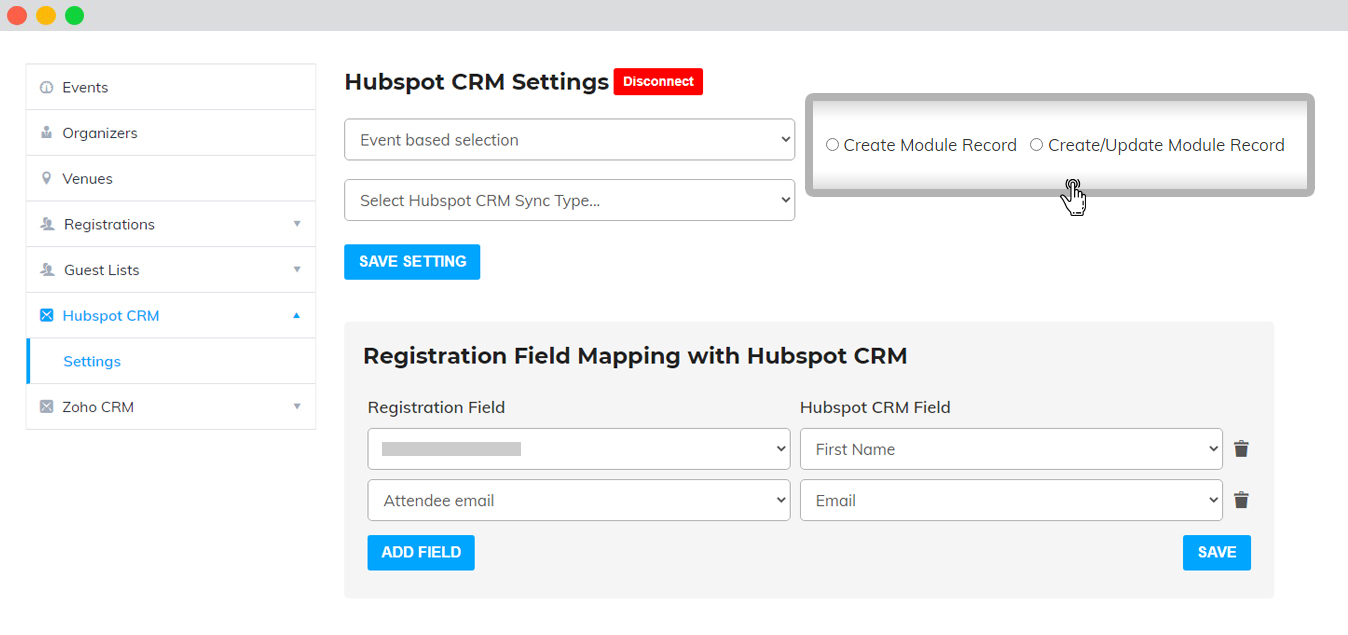Delete the First Name mapping row
This screenshot has width=1348, height=635.
tap(1241, 449)
